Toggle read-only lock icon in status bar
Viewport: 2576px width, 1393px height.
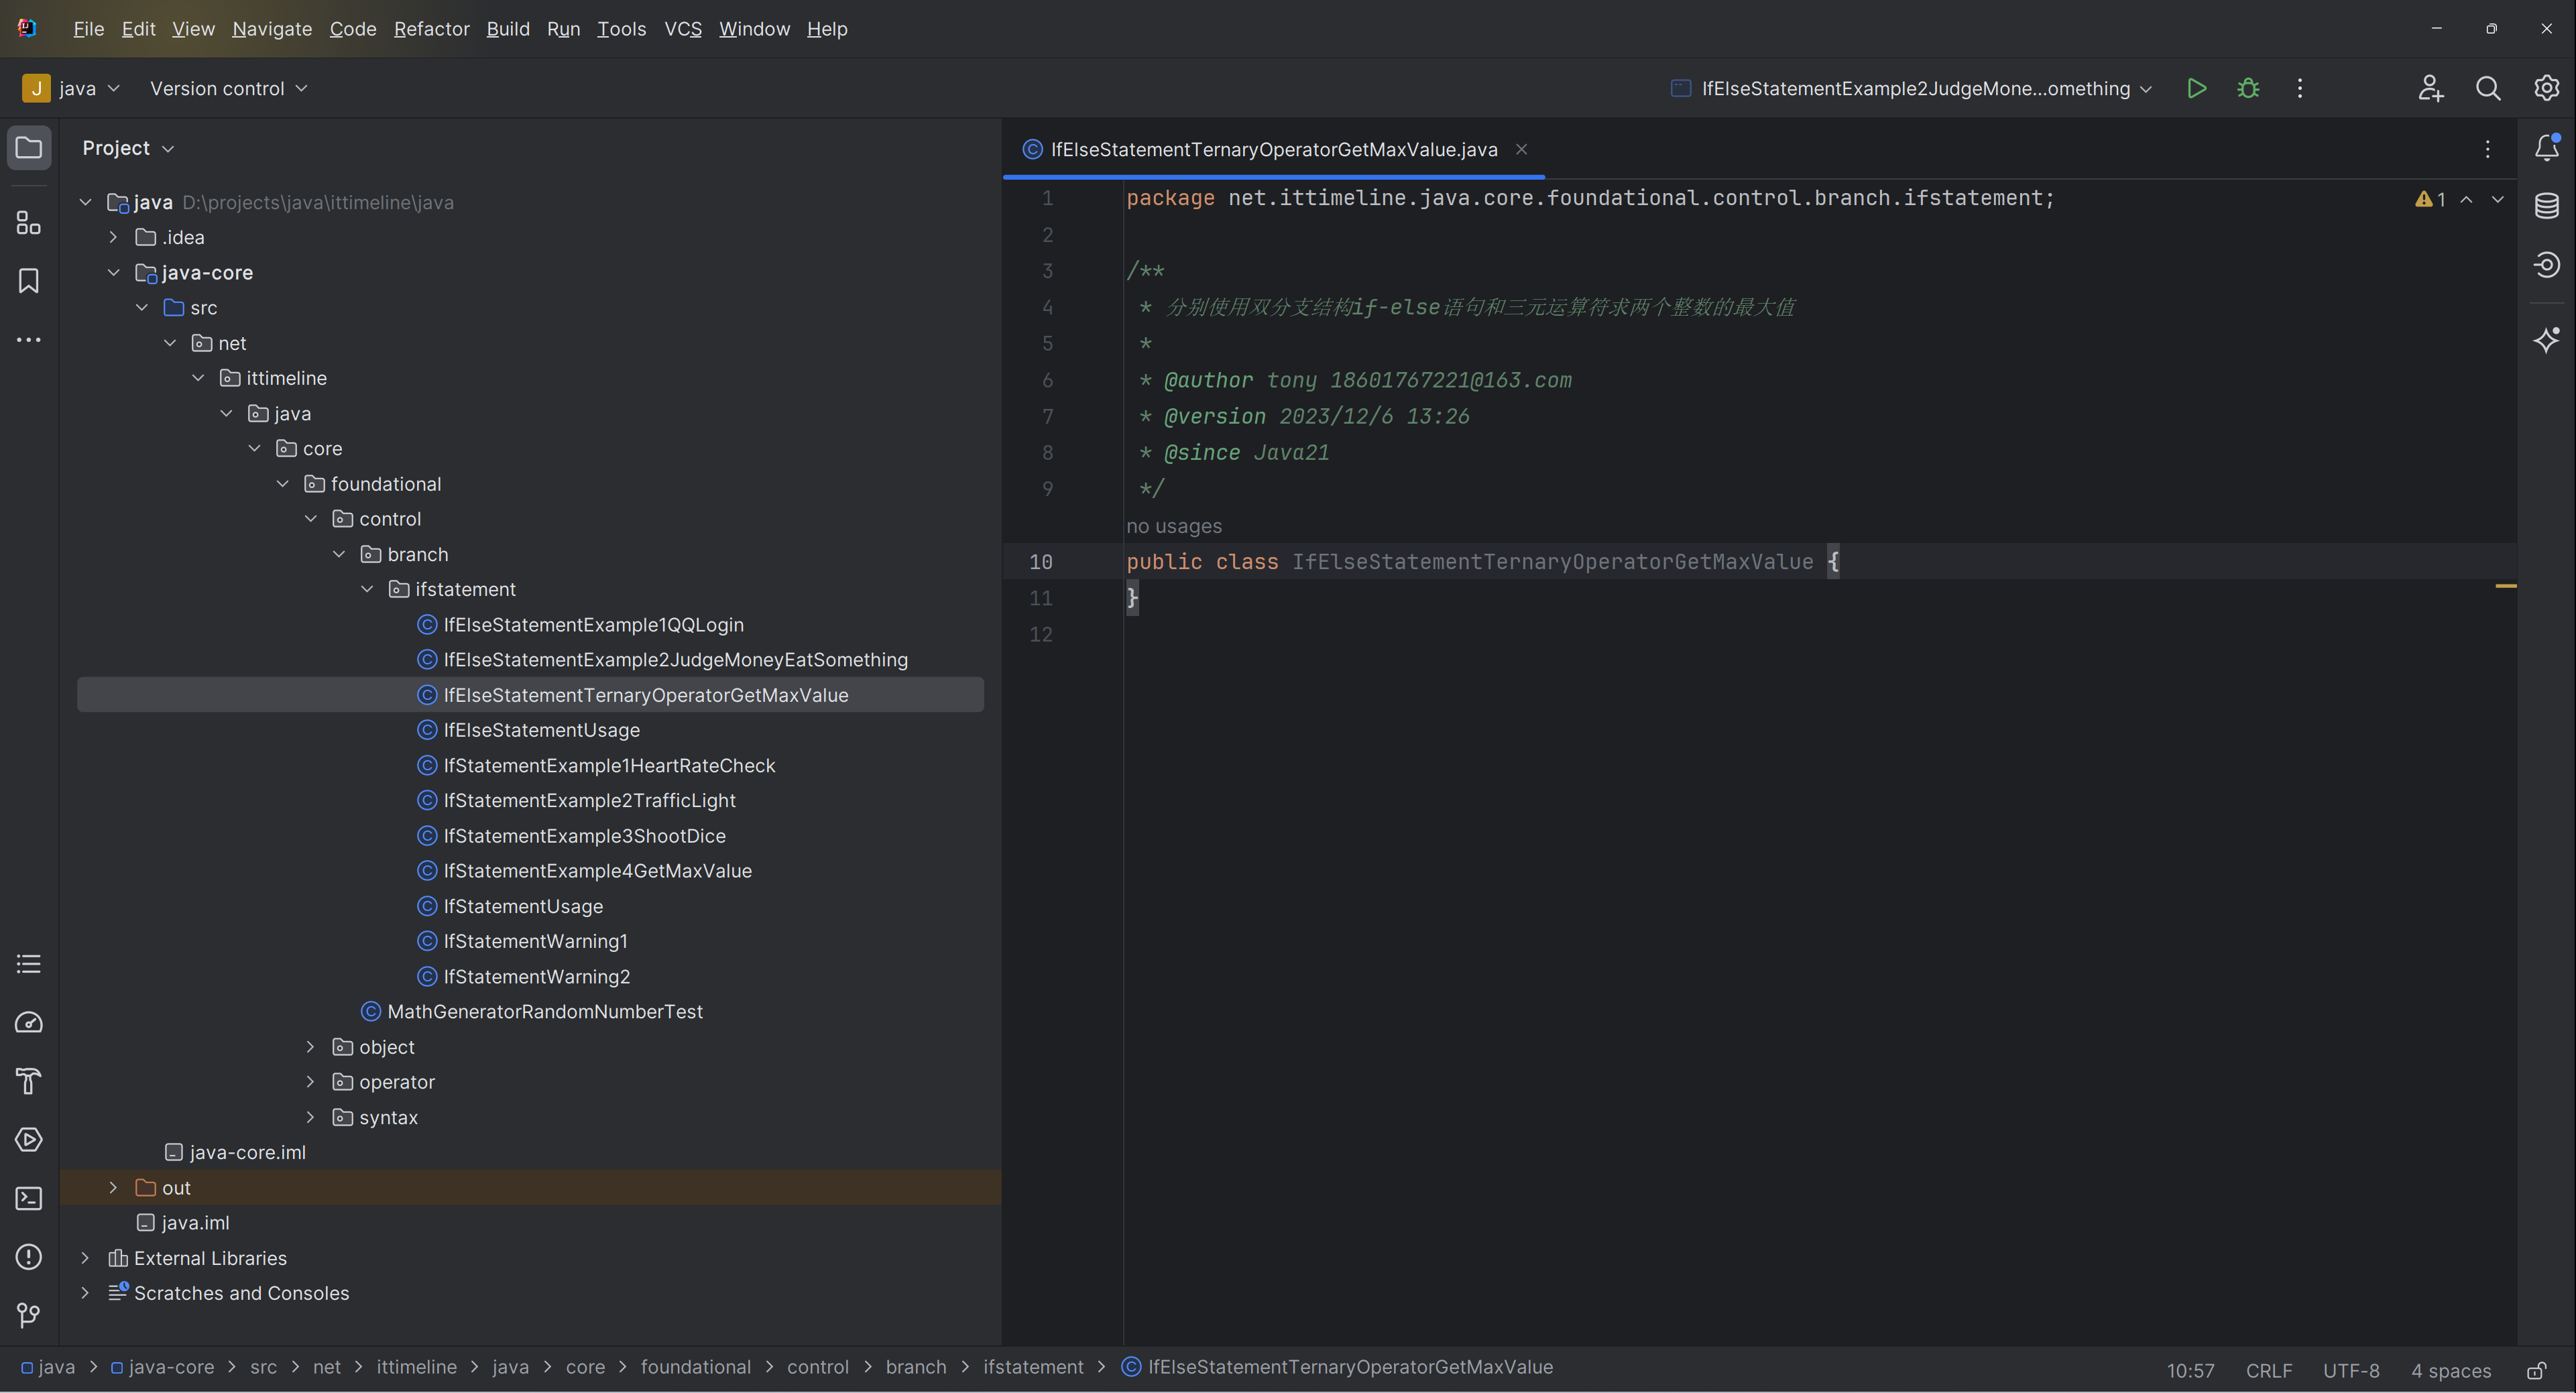(x=2537, y=1370)
